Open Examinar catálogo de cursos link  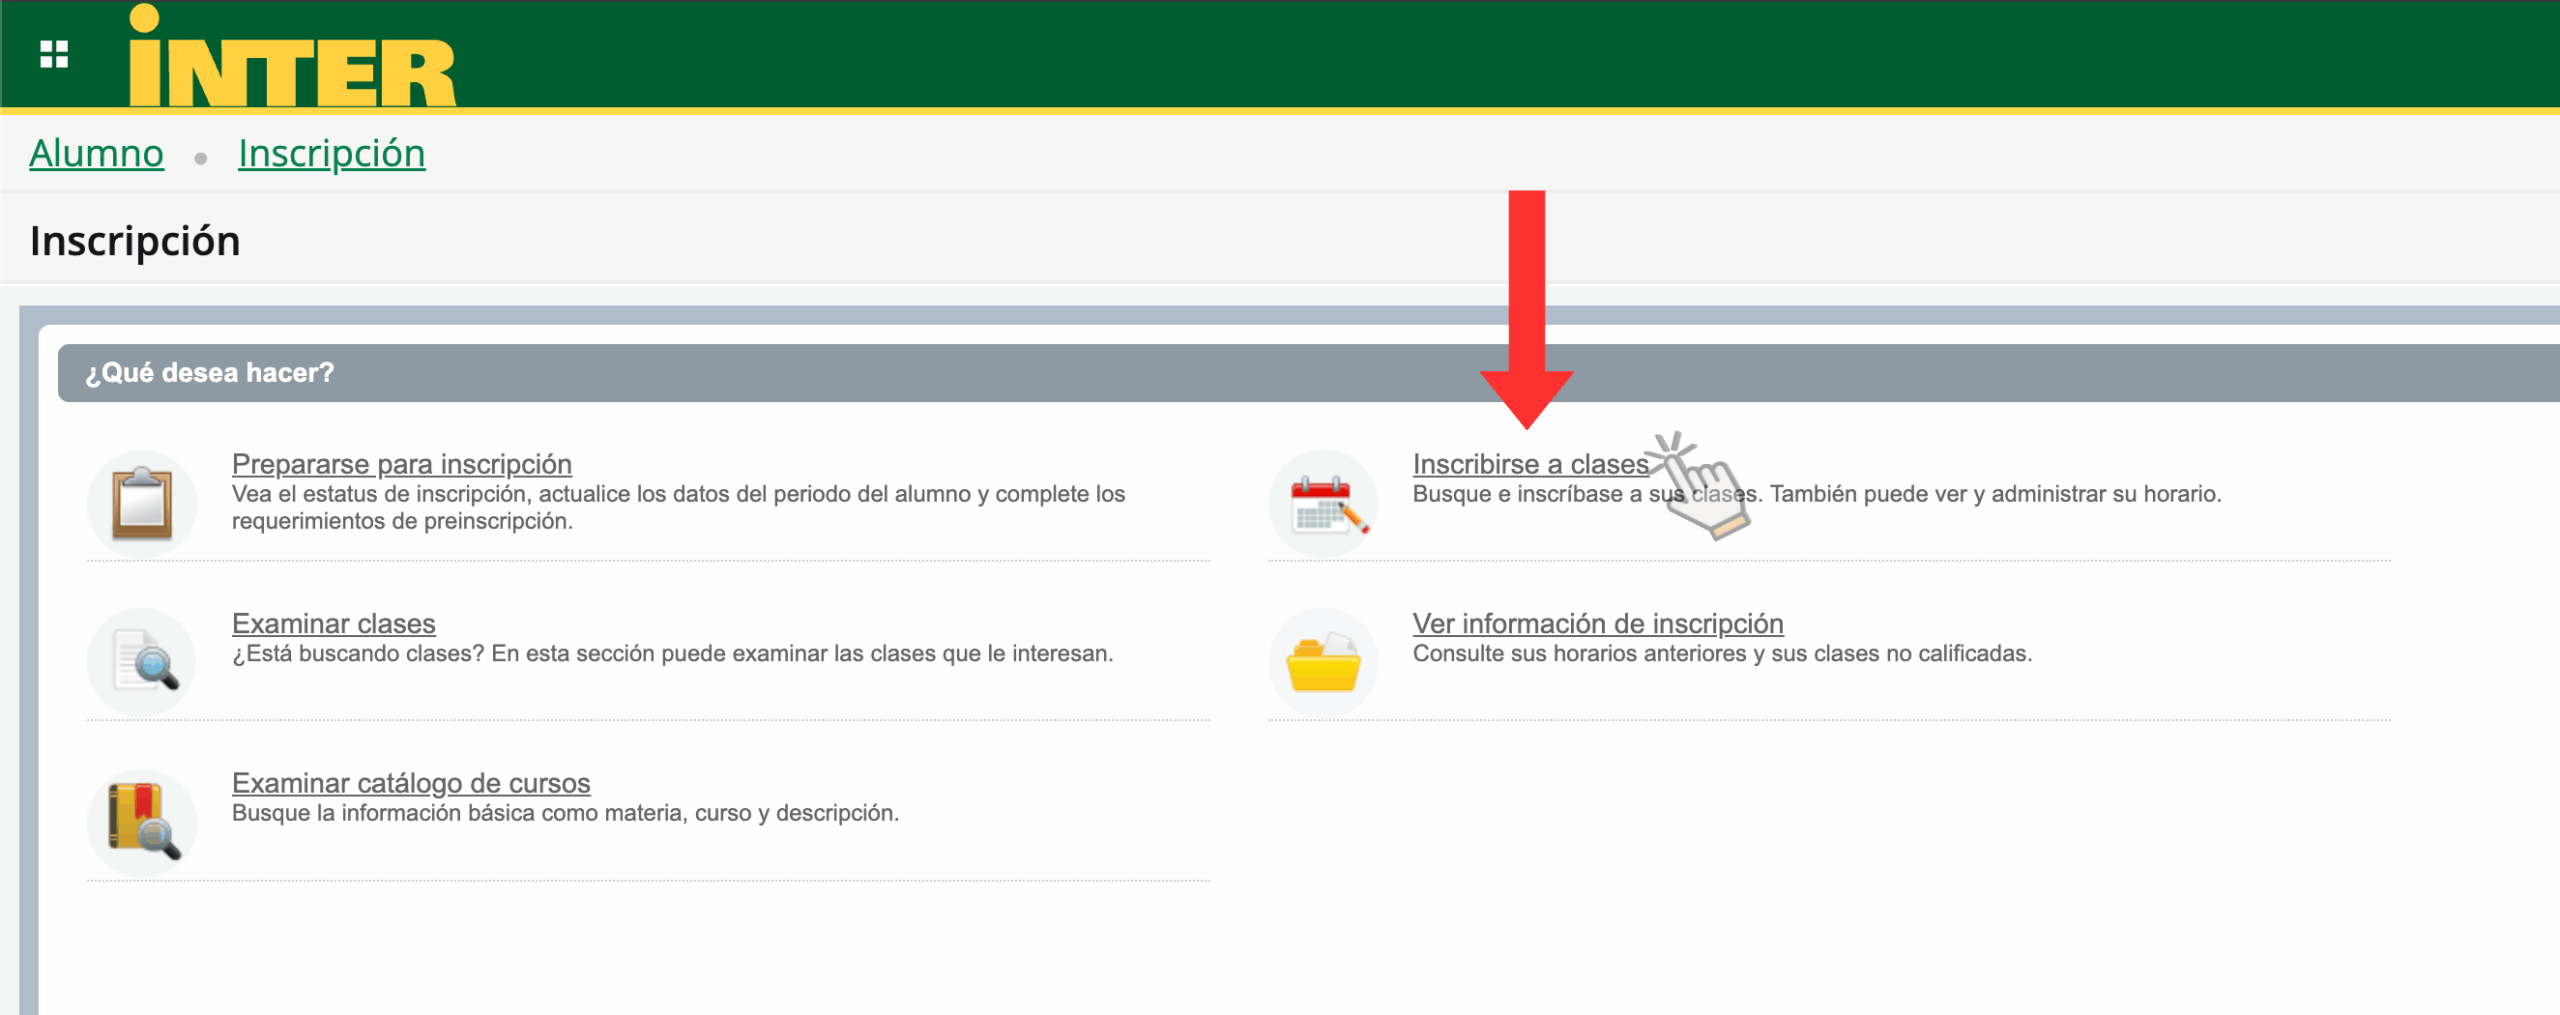411,783
